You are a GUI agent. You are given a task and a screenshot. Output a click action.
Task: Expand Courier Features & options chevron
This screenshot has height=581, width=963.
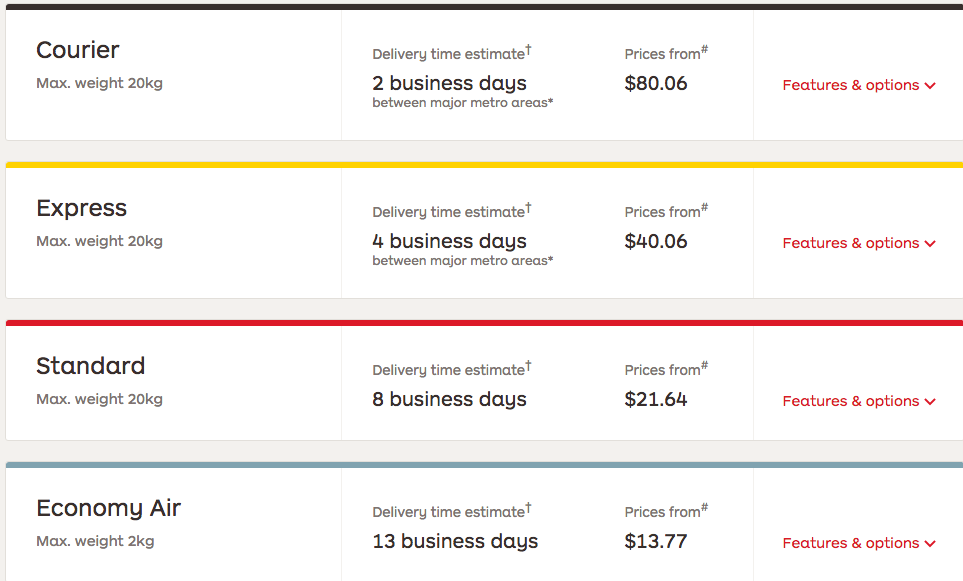pos(930,86)
